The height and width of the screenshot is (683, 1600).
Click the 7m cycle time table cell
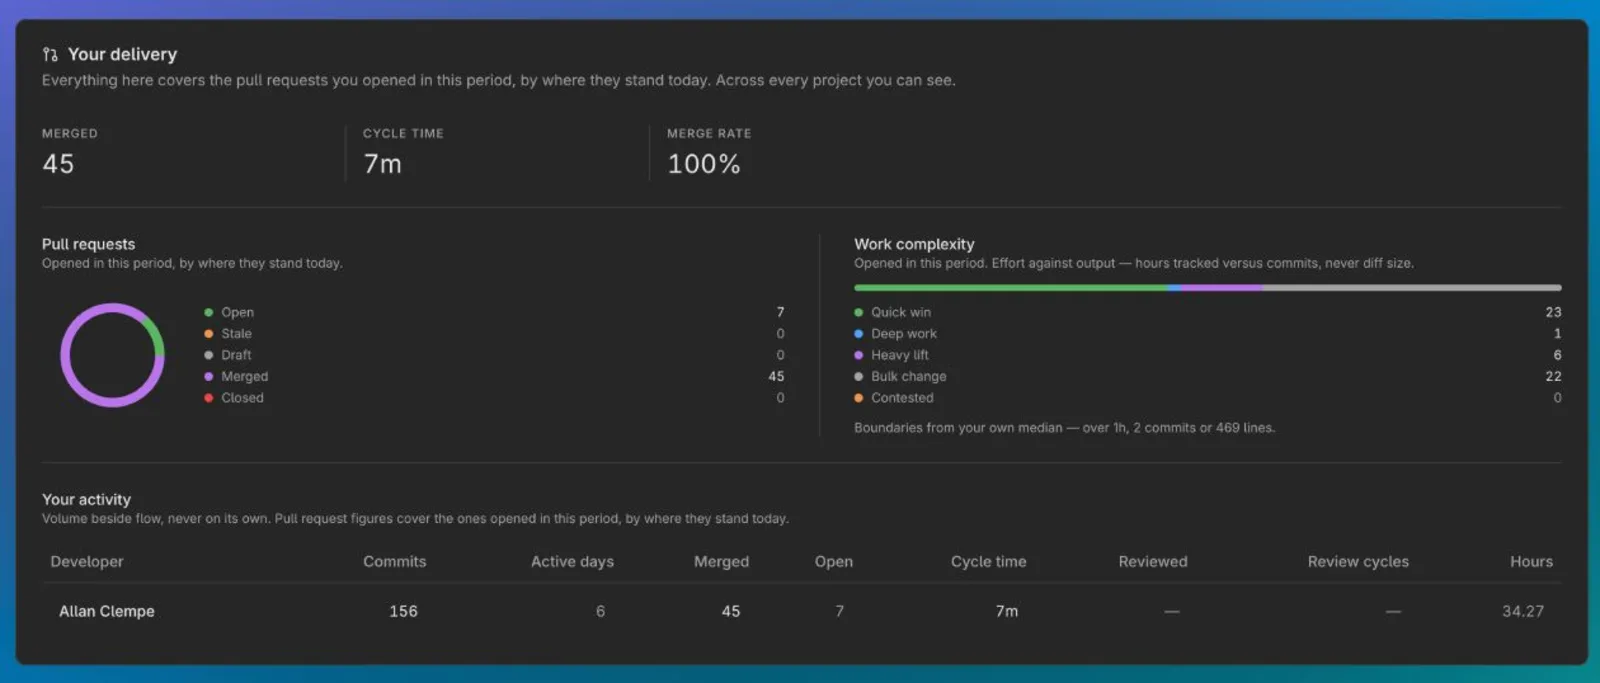[1007, 611]
